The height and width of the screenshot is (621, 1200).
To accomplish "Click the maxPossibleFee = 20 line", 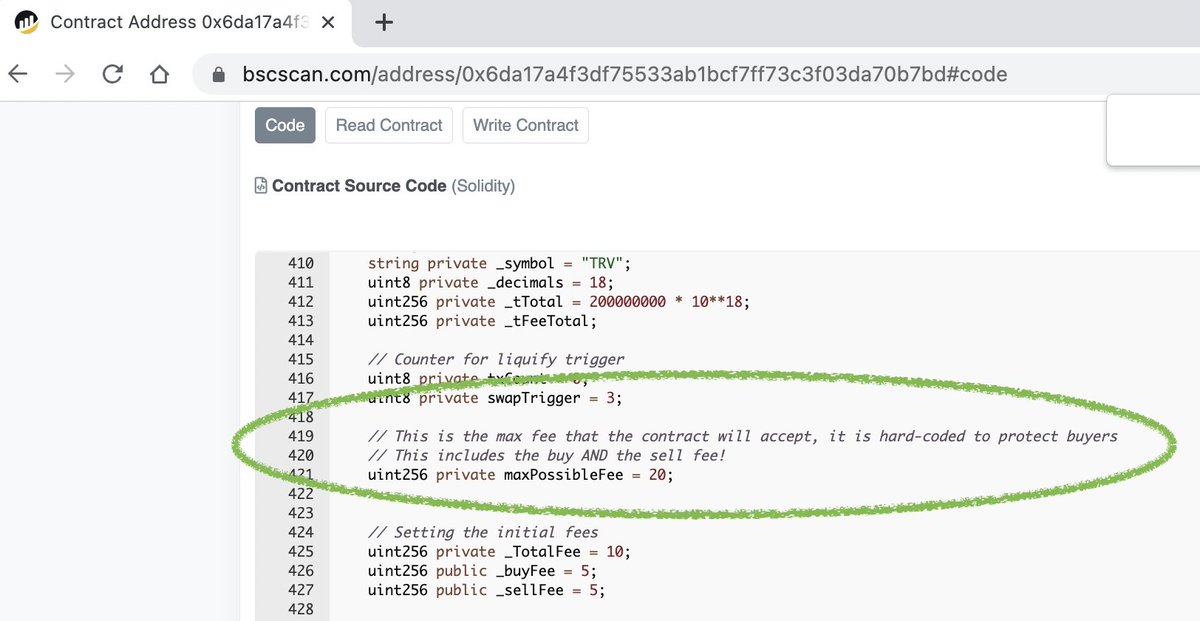I will [x=520, y=474].
